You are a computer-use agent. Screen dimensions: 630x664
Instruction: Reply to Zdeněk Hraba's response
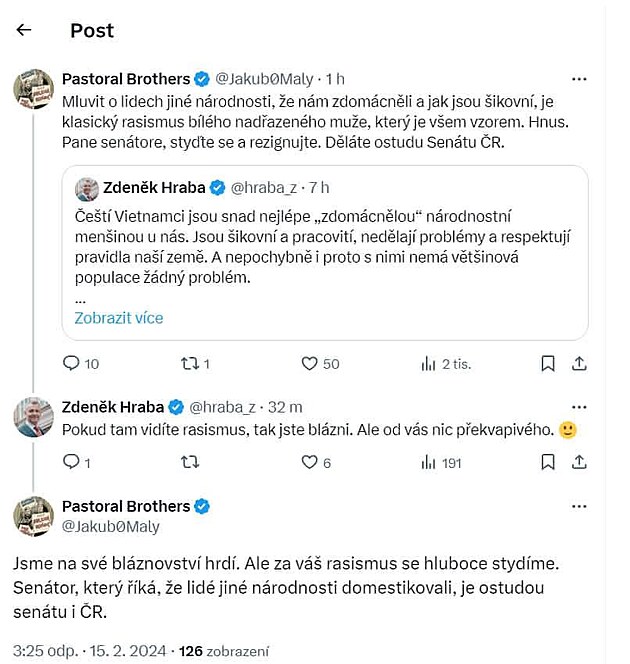[x=71, y=463]
